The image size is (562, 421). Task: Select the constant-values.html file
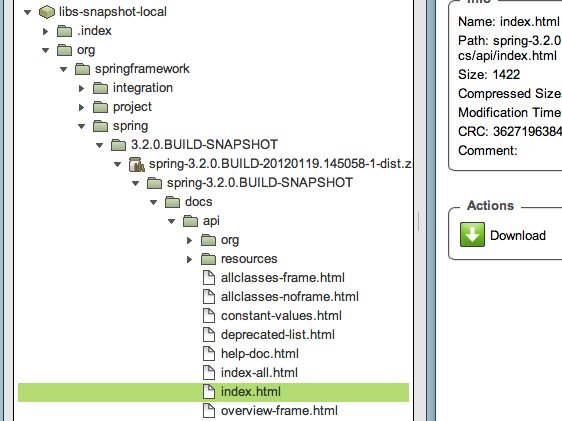[x=281, y=316]
